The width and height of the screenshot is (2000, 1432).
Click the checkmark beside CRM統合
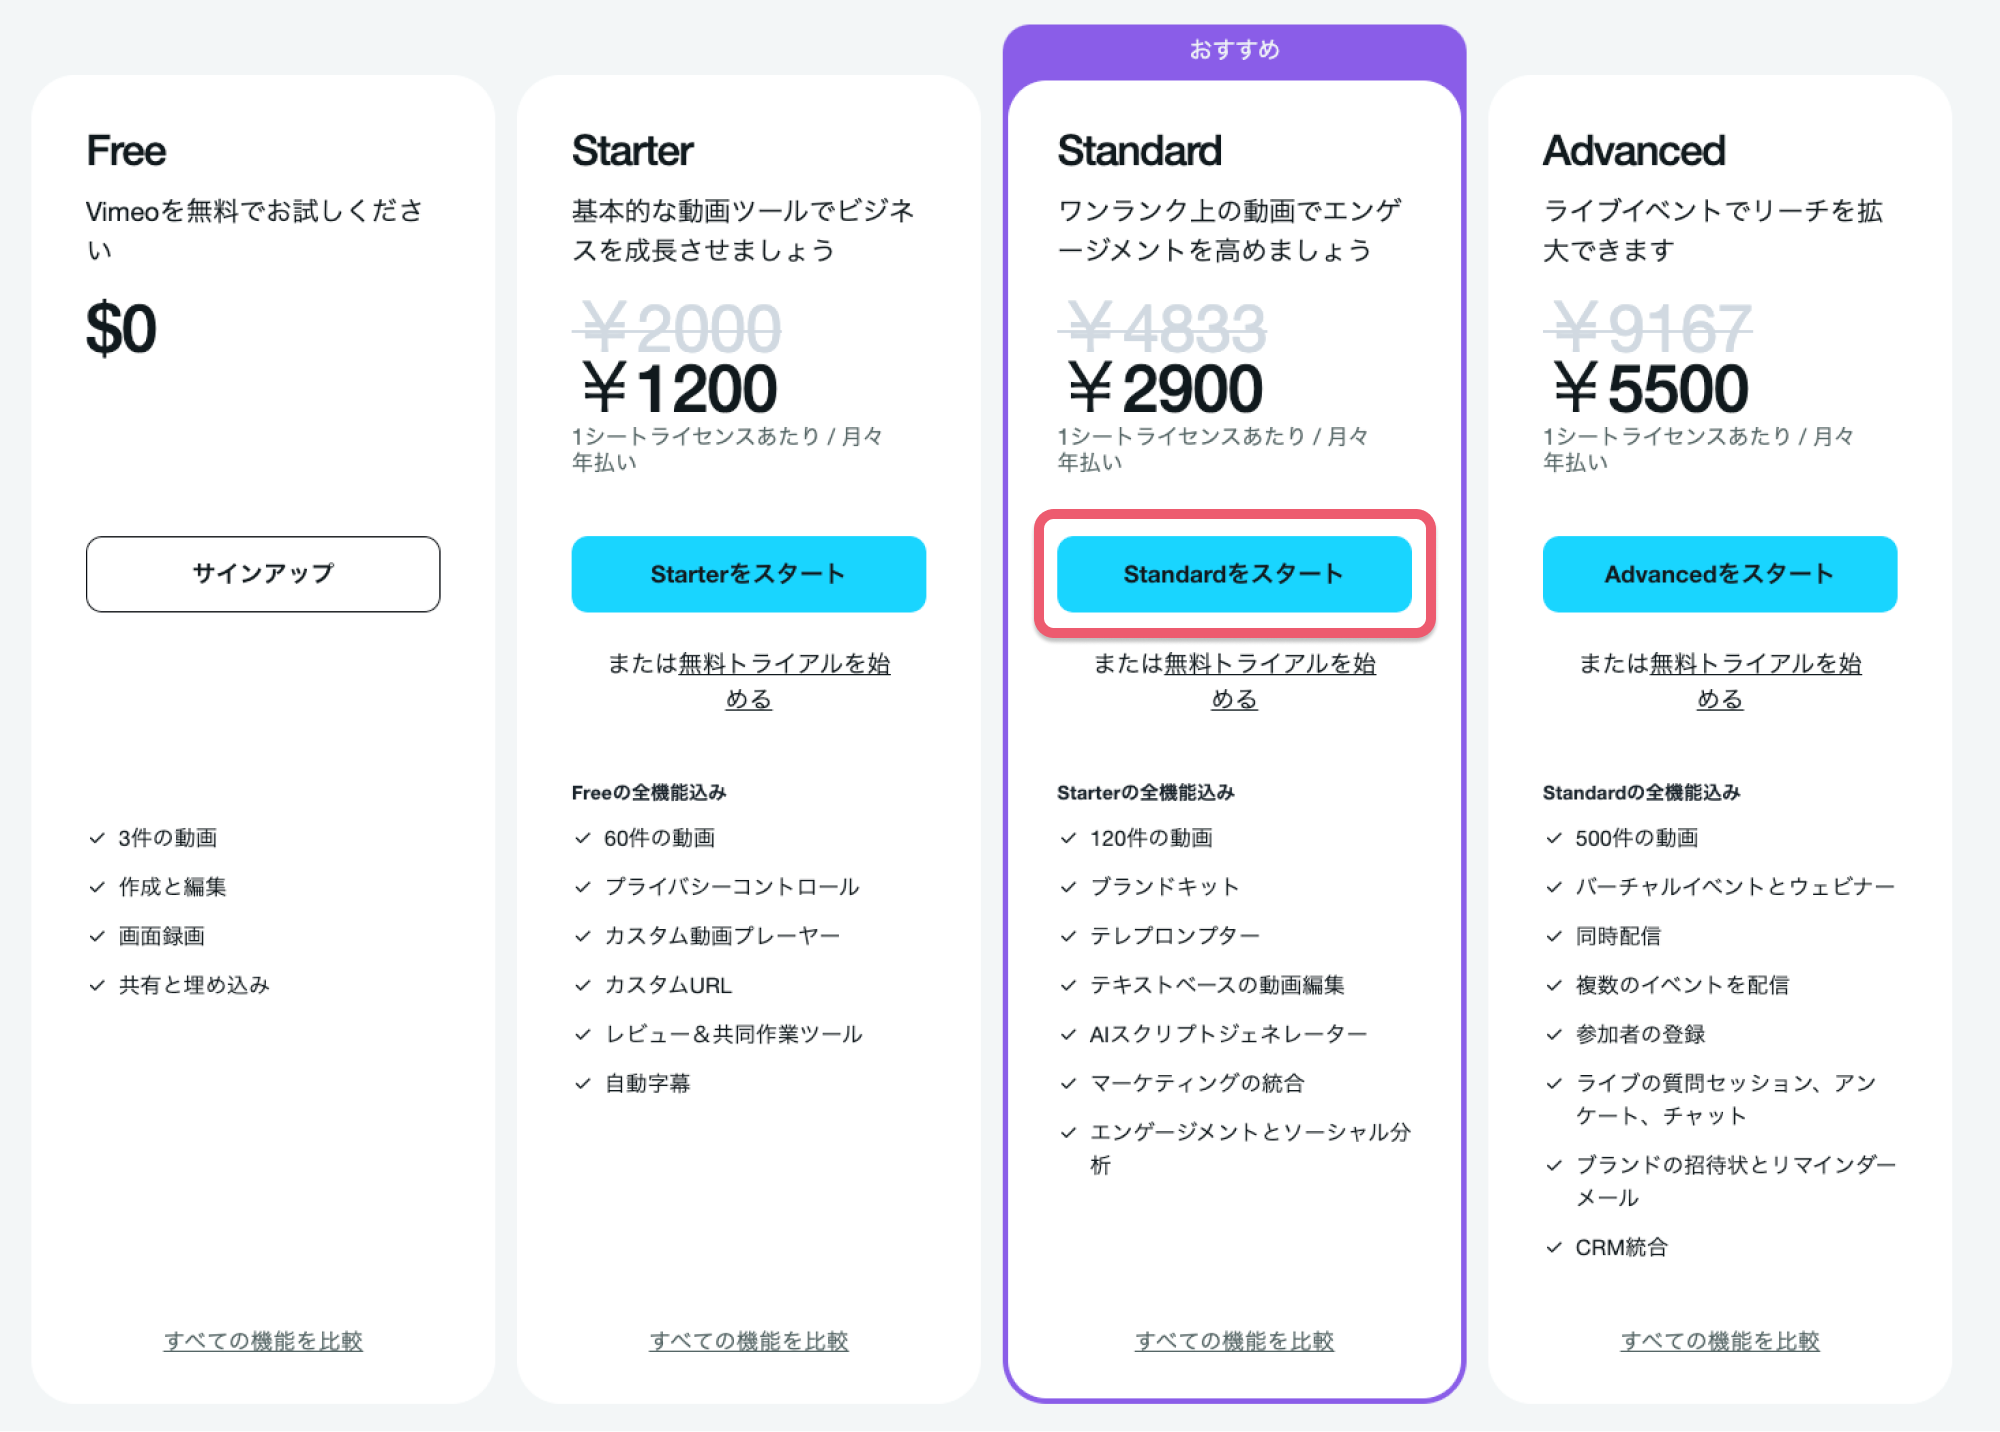point(1554,1247)
